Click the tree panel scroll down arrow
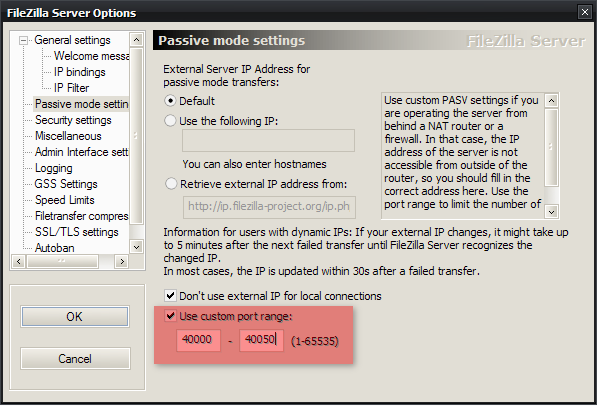The height and width of the screenshot is (406, 597). [x=136, y=247]
